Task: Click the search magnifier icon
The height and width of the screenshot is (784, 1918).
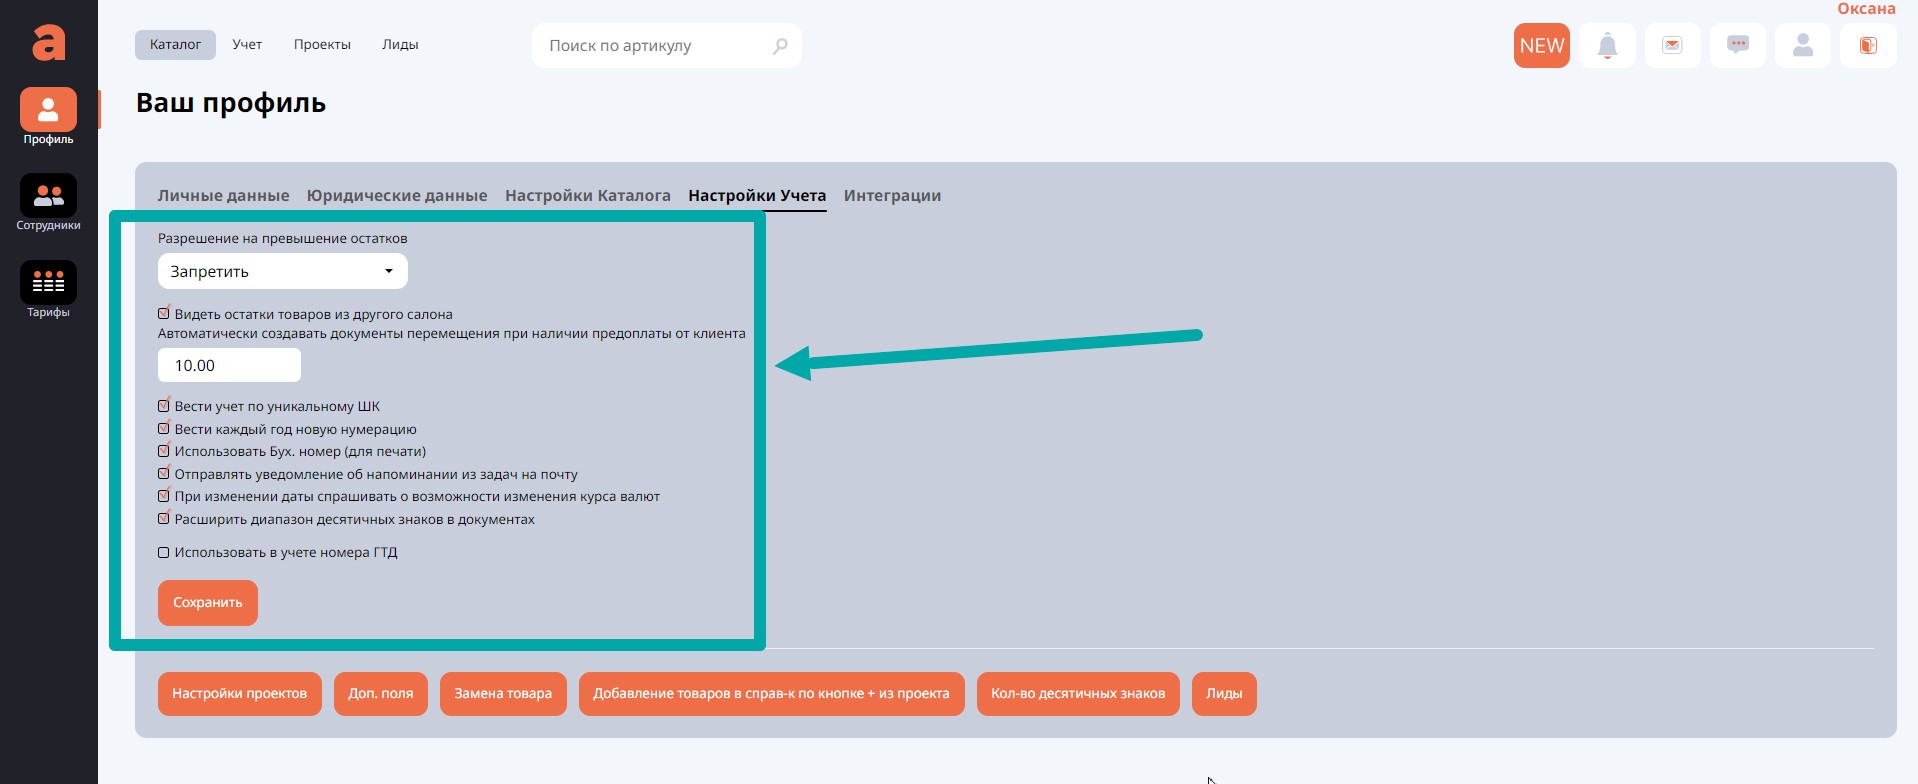Action: click(780, 46)
